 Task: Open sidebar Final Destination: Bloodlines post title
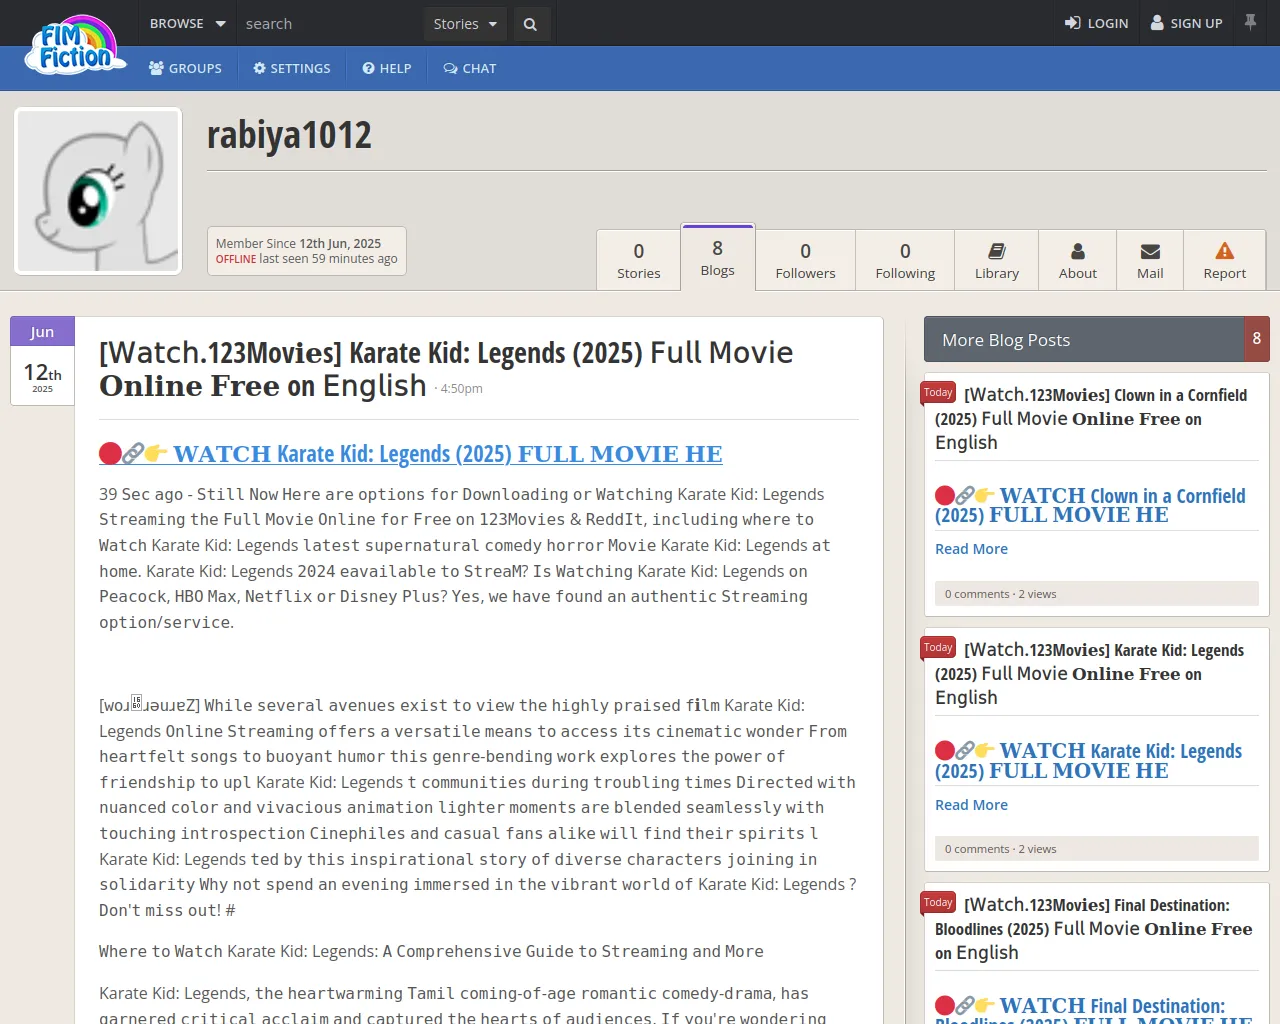1093,929
